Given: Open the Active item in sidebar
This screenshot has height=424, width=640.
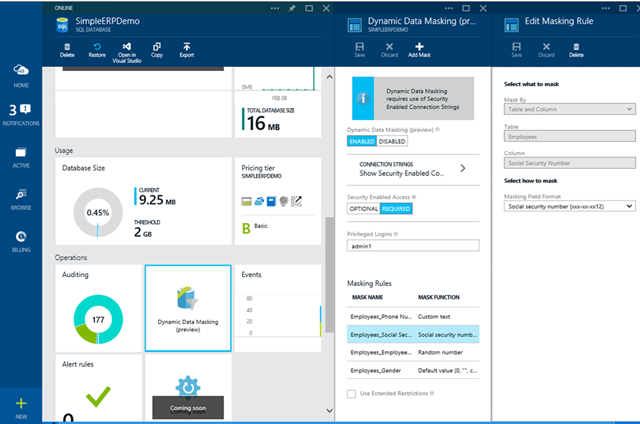Looking at the screenshot, I should point(21,158).
